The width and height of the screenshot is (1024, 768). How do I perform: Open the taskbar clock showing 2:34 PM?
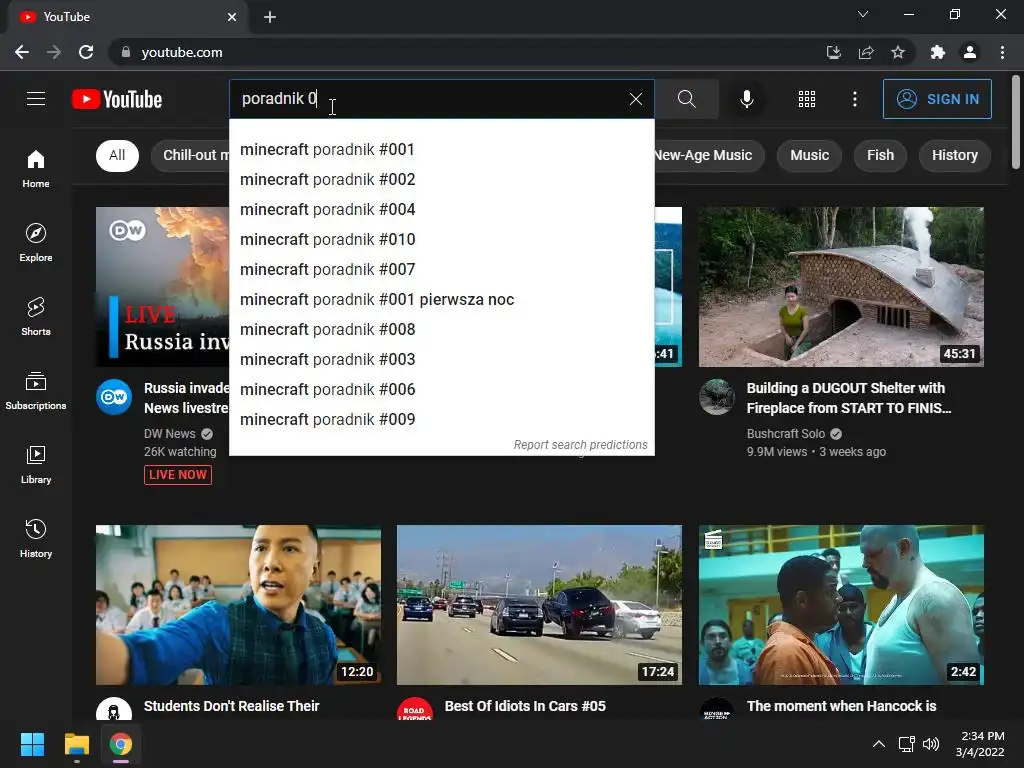[981, 744]
